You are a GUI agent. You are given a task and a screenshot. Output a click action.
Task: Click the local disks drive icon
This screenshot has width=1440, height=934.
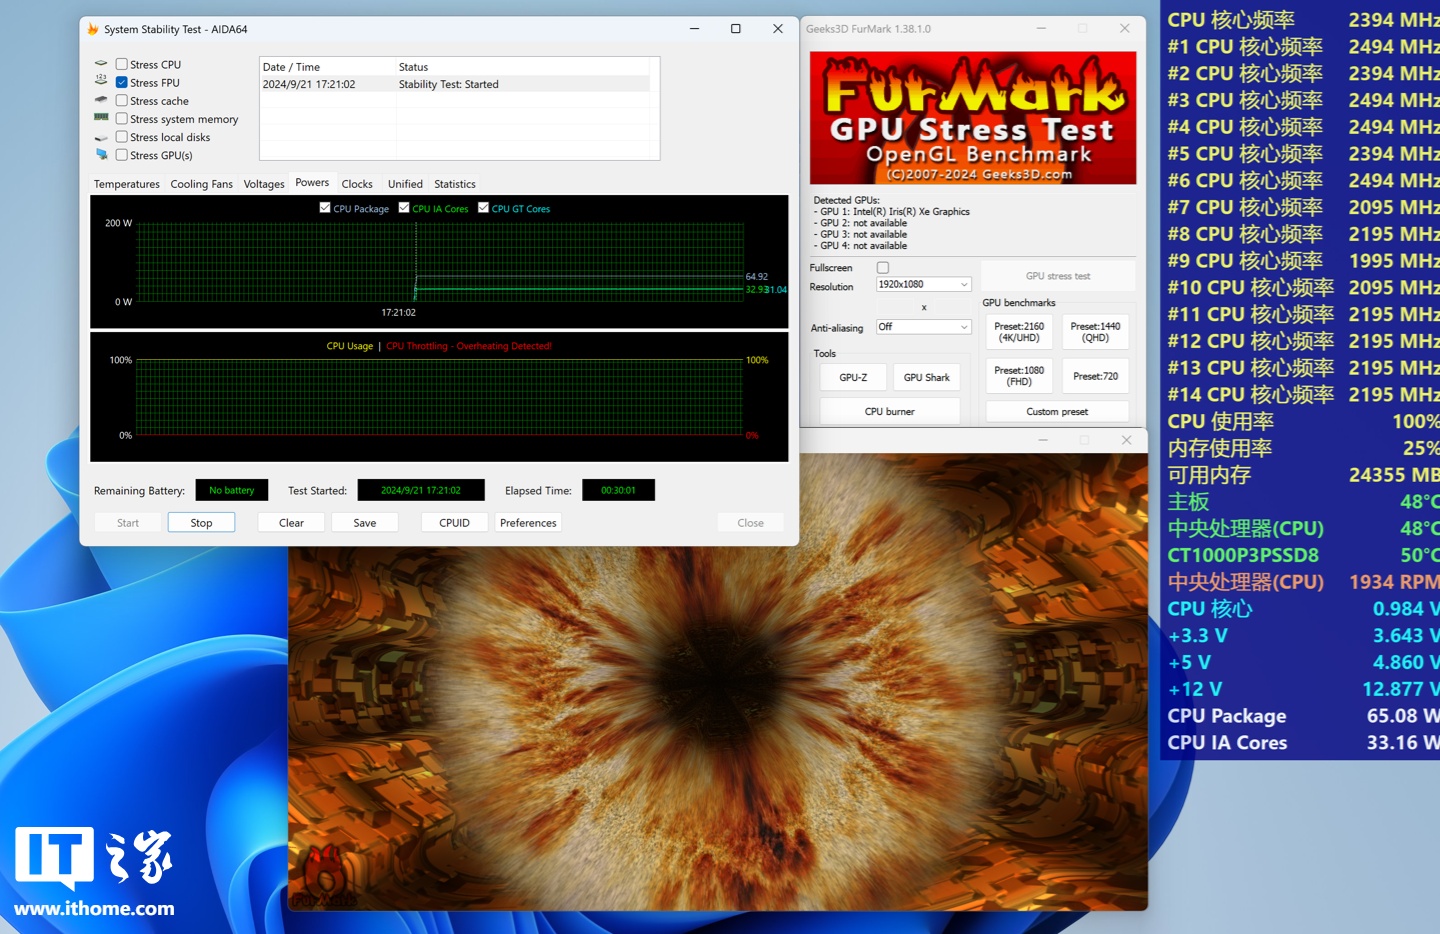(101, 137)
